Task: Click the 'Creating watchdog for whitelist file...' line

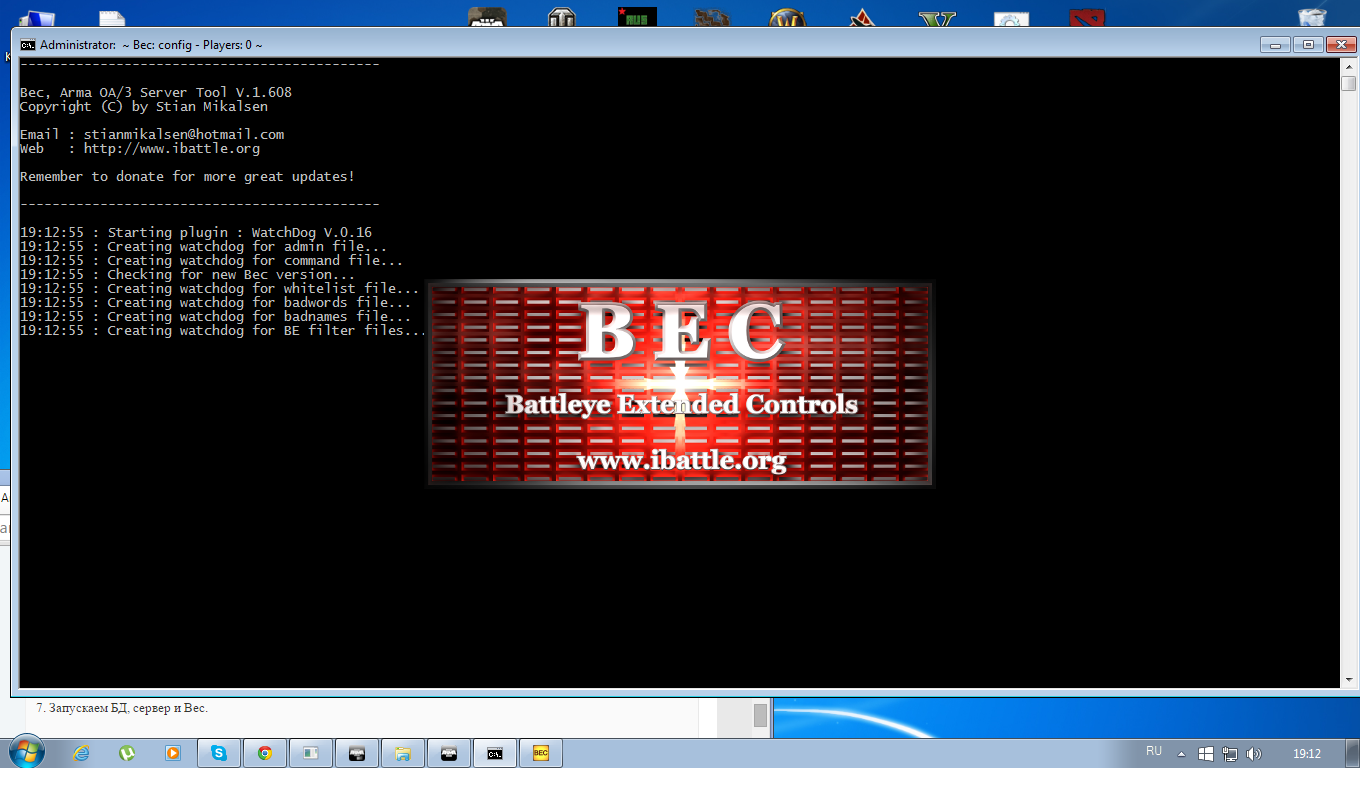Action: coord(220,288)
